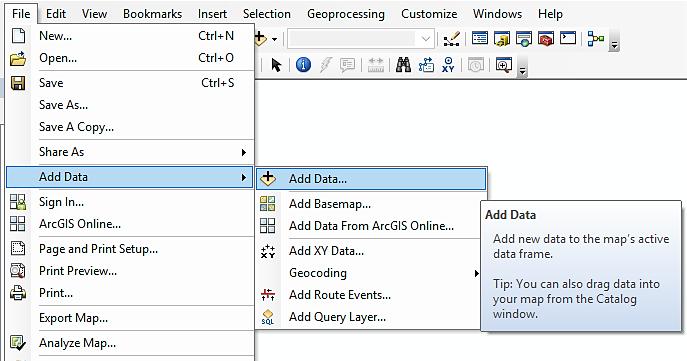The height and width of the screenshot is (361, 687).
Task: Open the Python window icon
Action: [x=568, y=39]
